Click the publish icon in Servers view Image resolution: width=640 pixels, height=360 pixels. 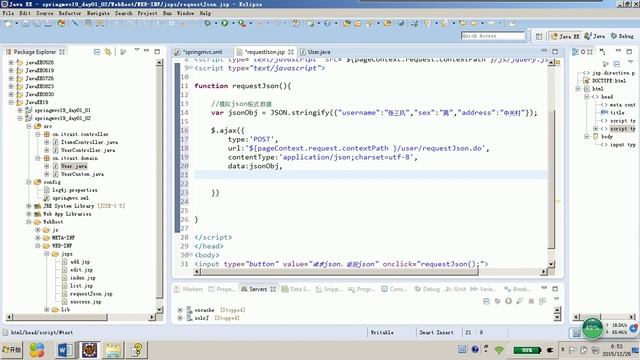pos(542,301)
